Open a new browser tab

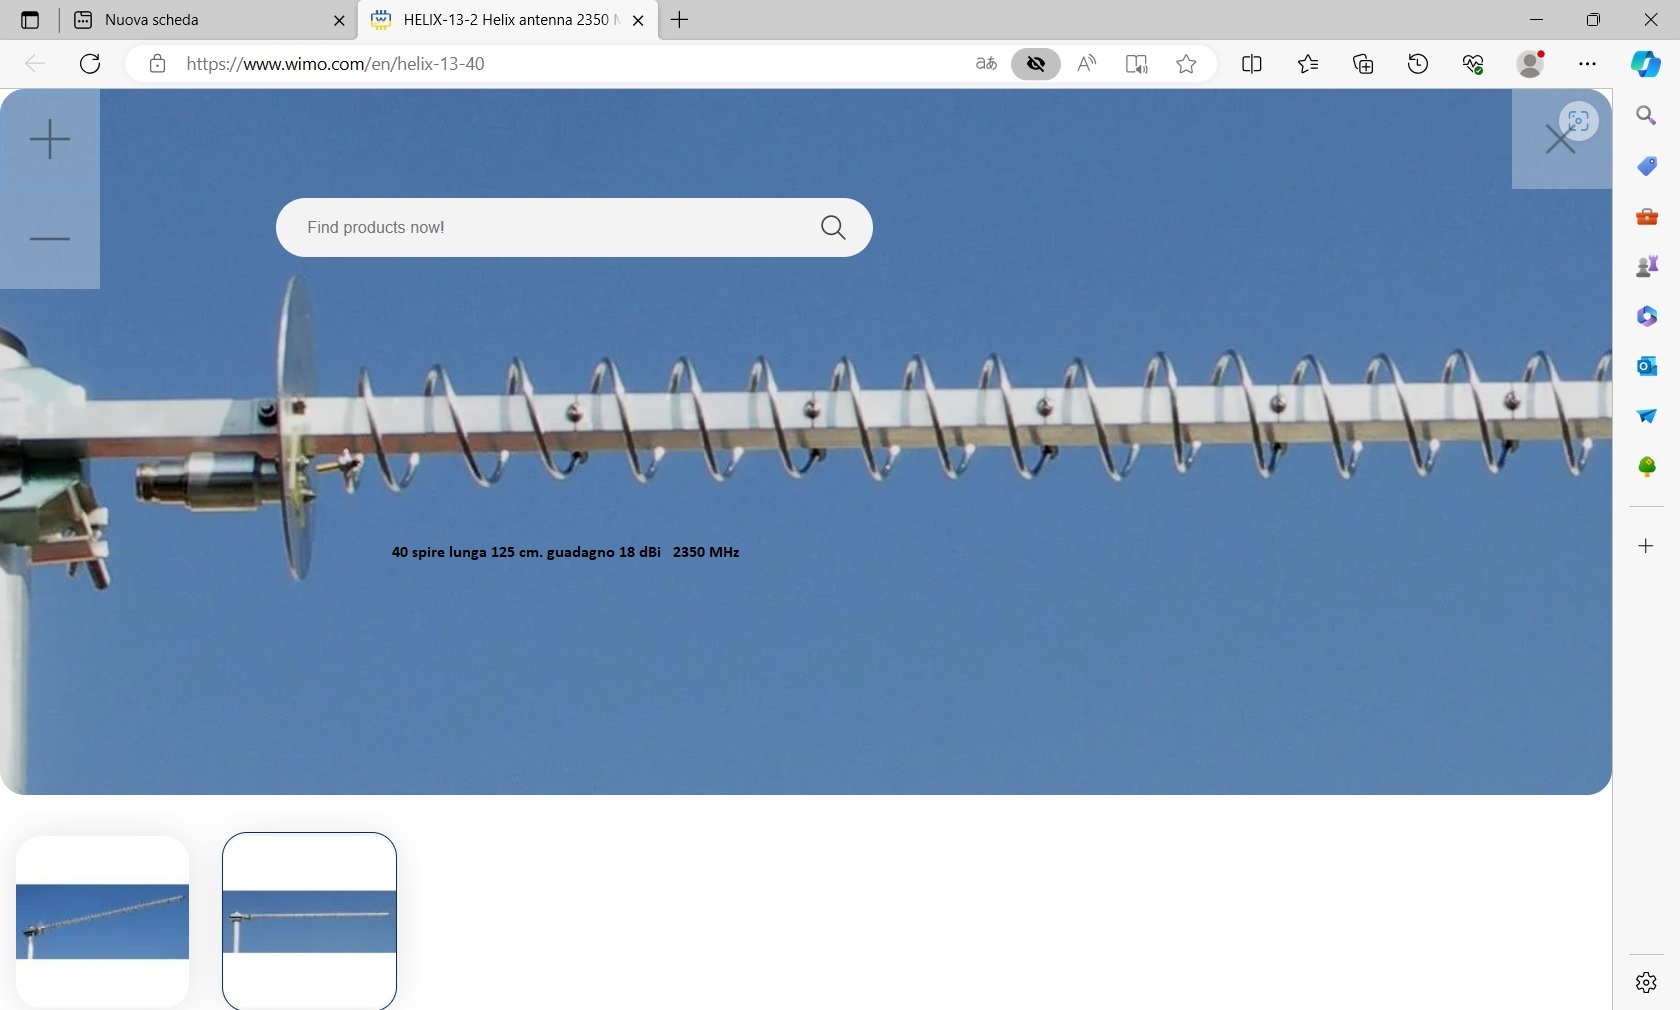(x=680, y=20)
